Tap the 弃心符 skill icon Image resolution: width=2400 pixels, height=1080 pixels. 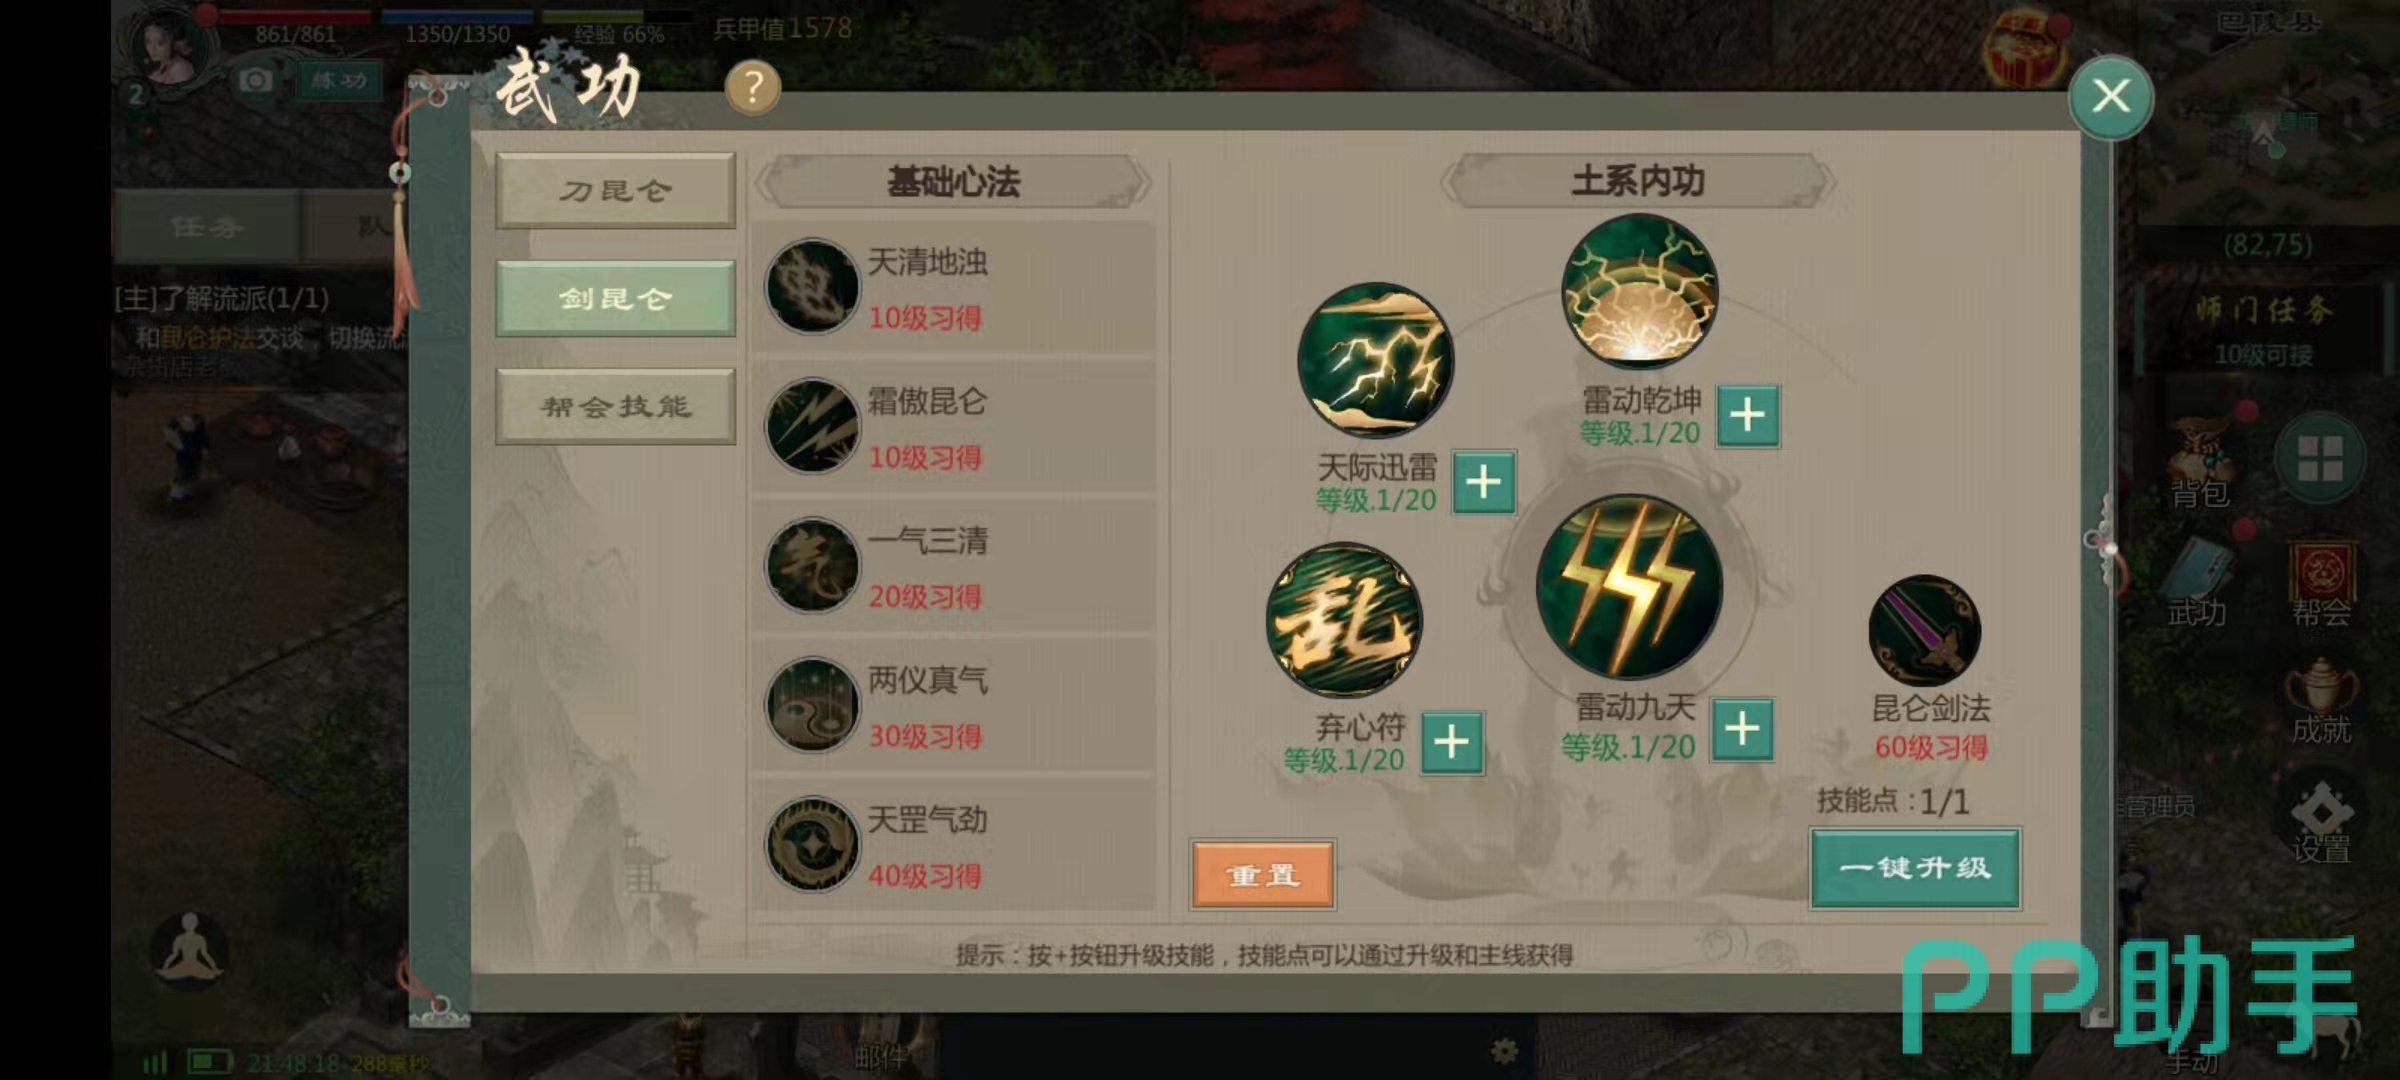point(1343,620)
